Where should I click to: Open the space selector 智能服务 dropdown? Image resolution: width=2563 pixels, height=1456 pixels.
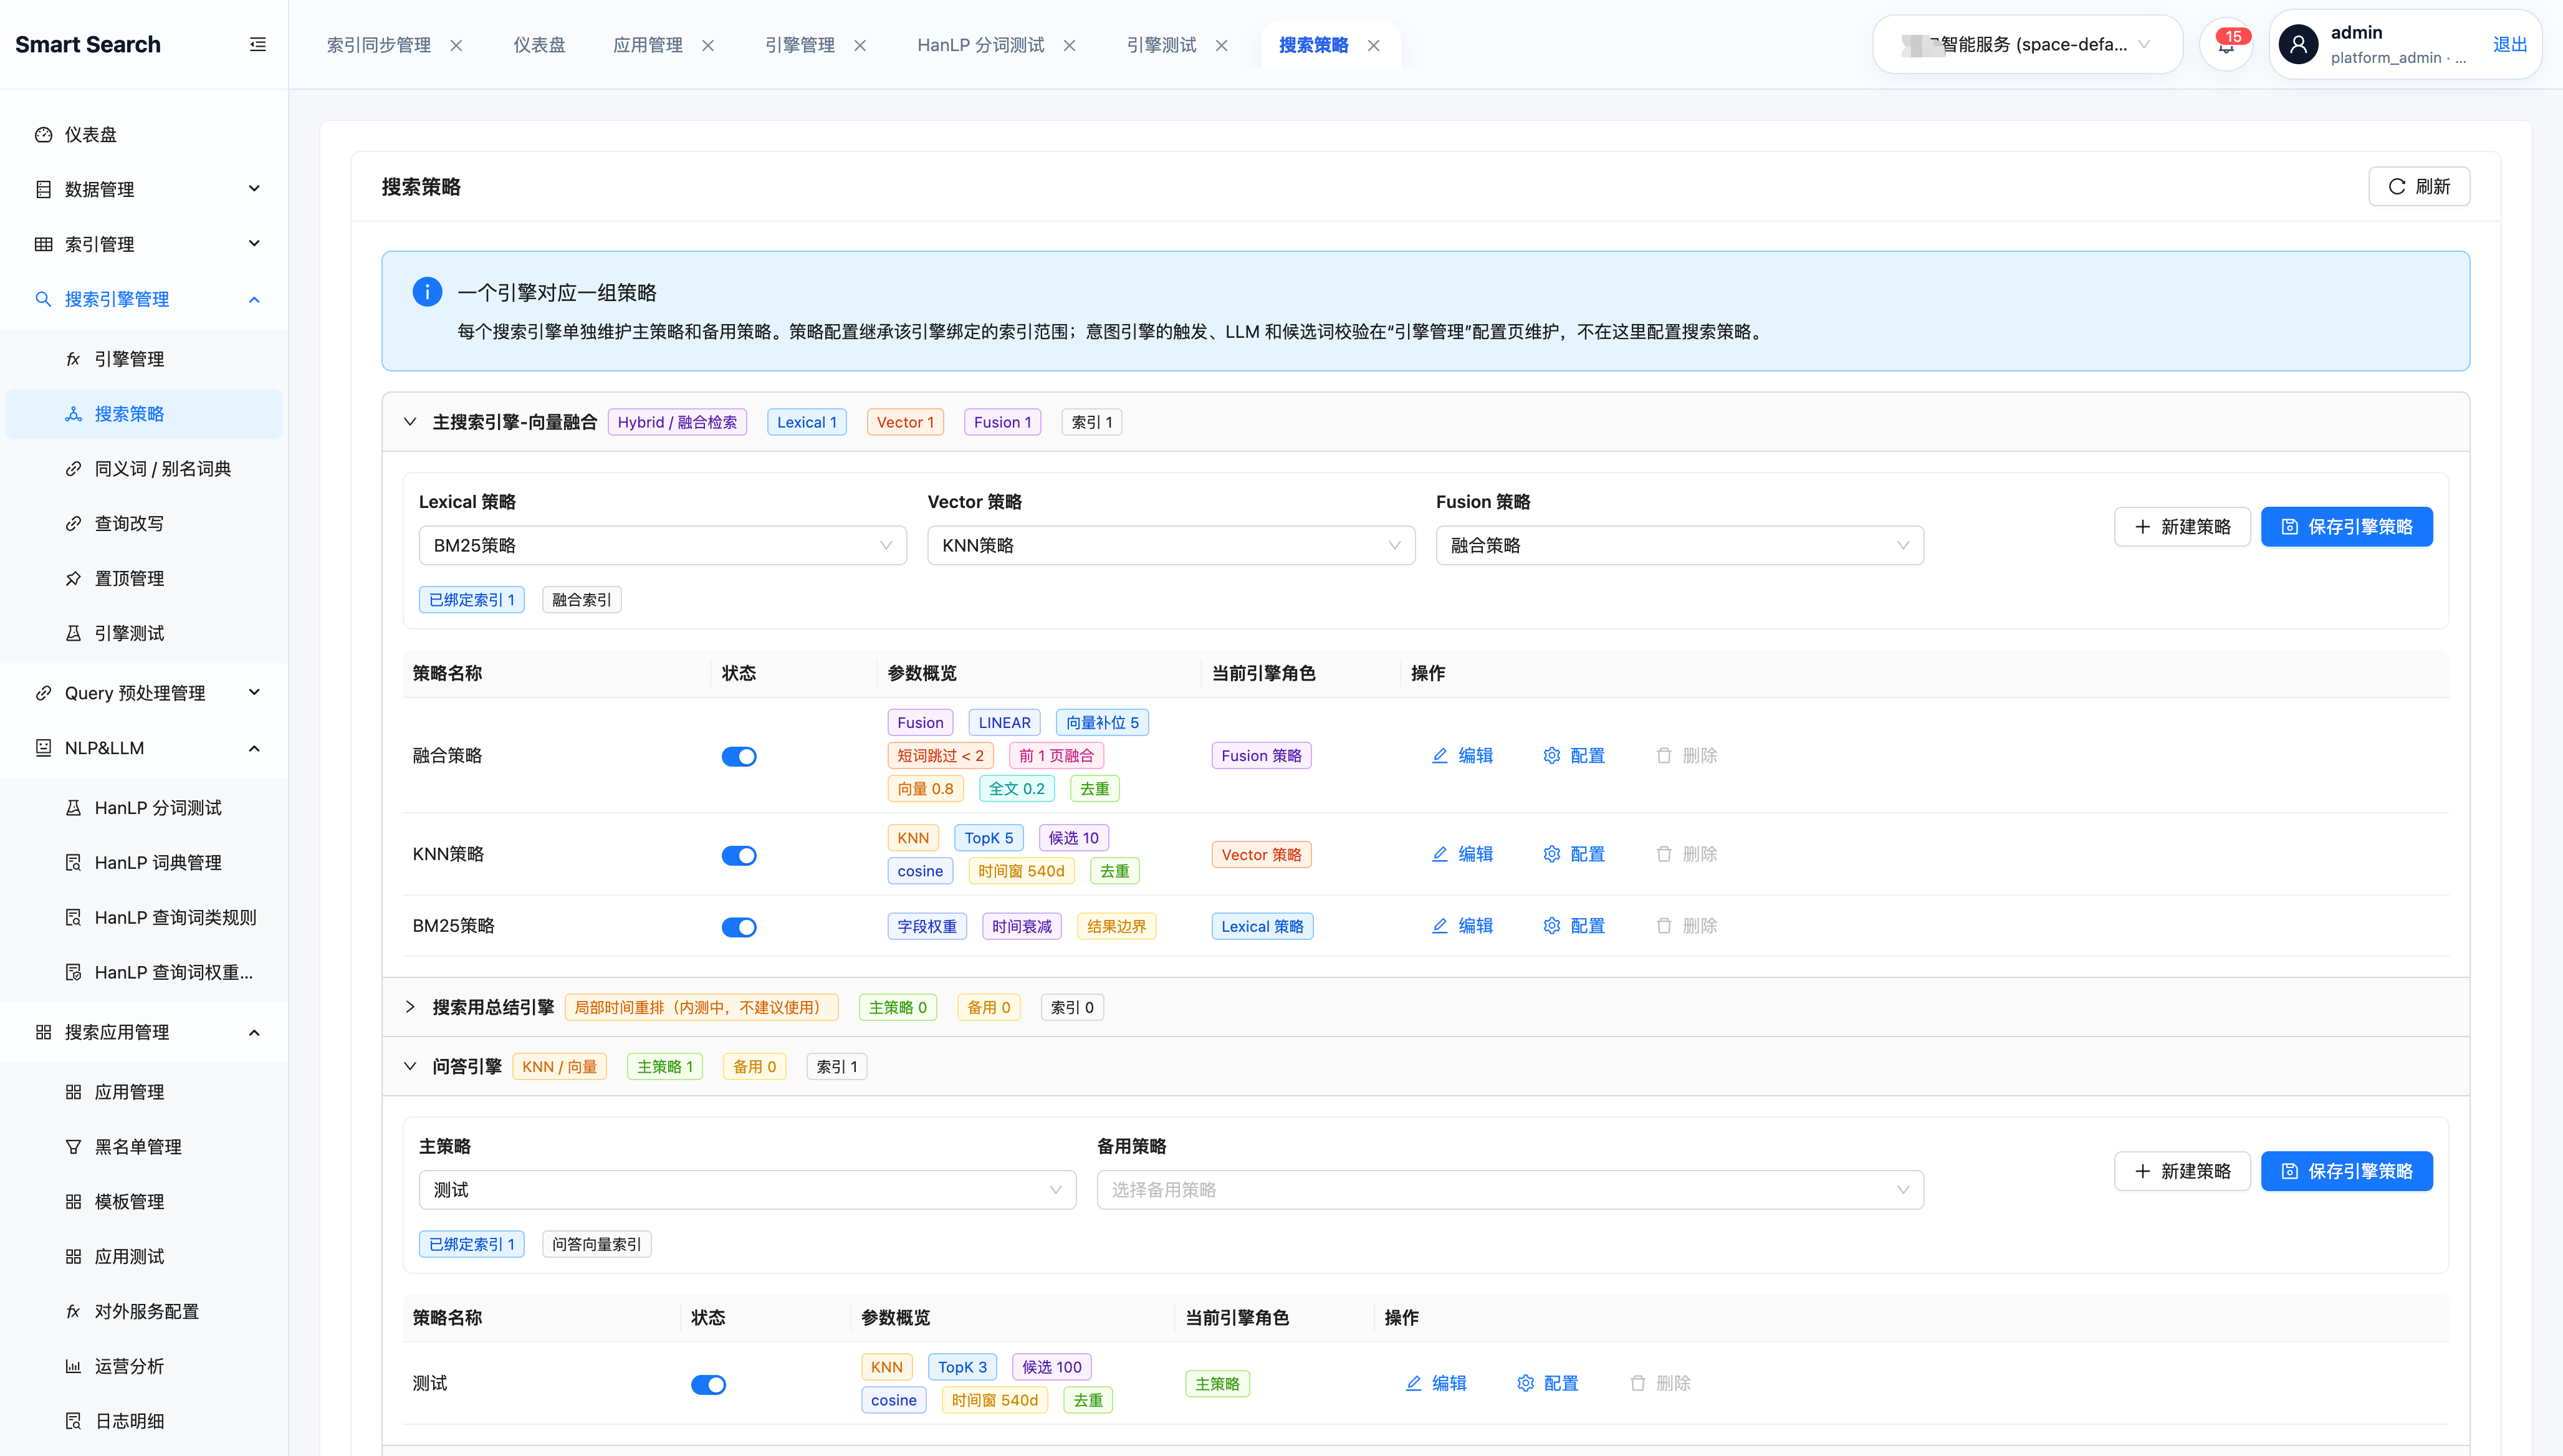pos(2027,44)
